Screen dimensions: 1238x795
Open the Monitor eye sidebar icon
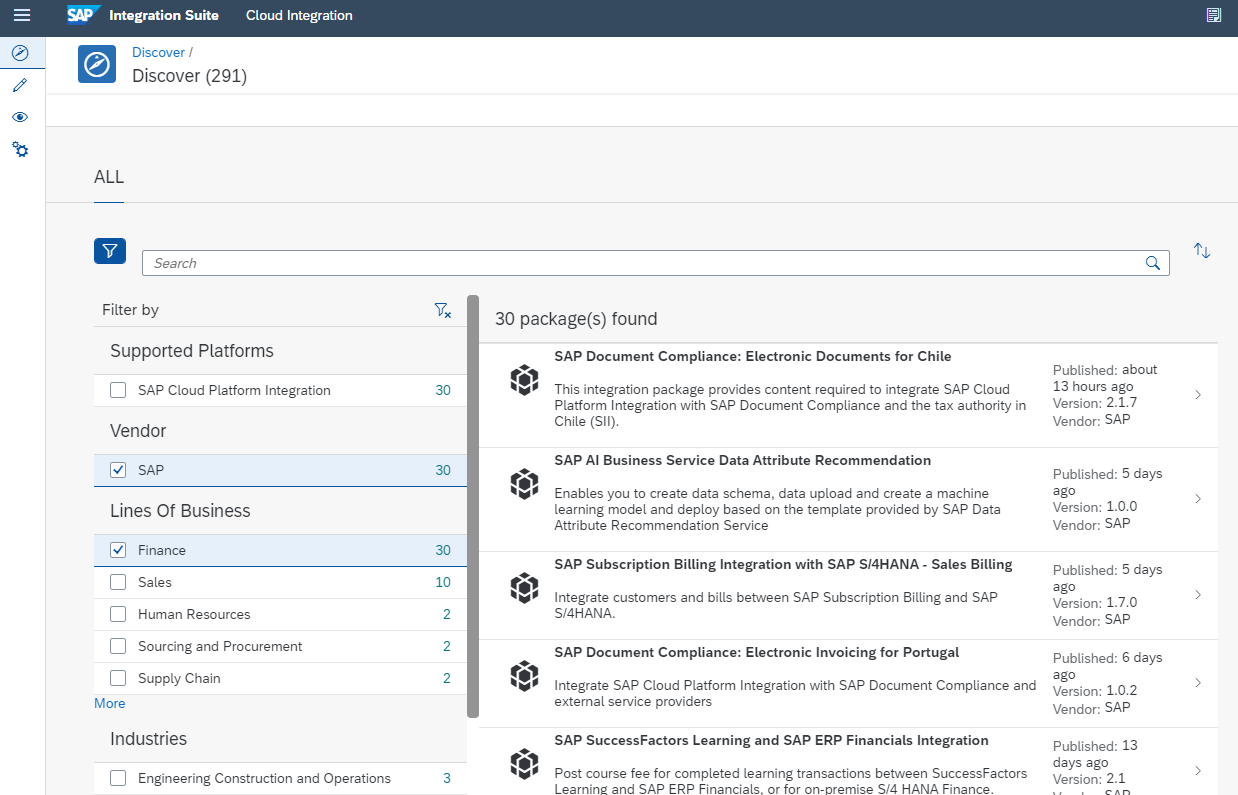pyautogui.click(x=20, y=117)
